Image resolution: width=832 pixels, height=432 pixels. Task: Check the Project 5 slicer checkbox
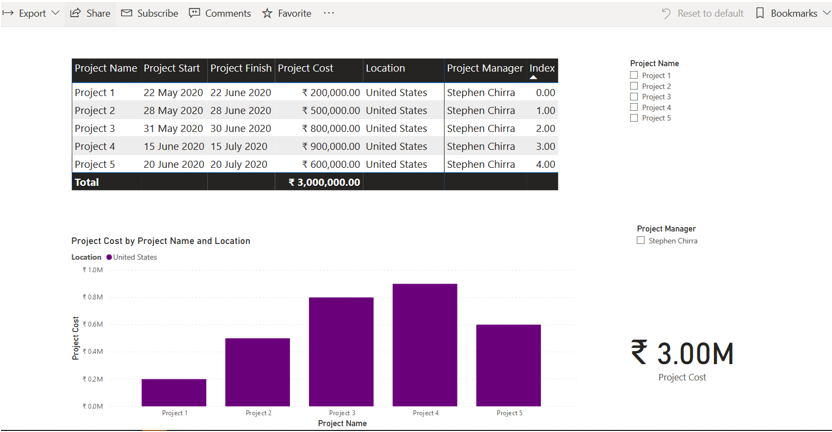pos(634,118)
